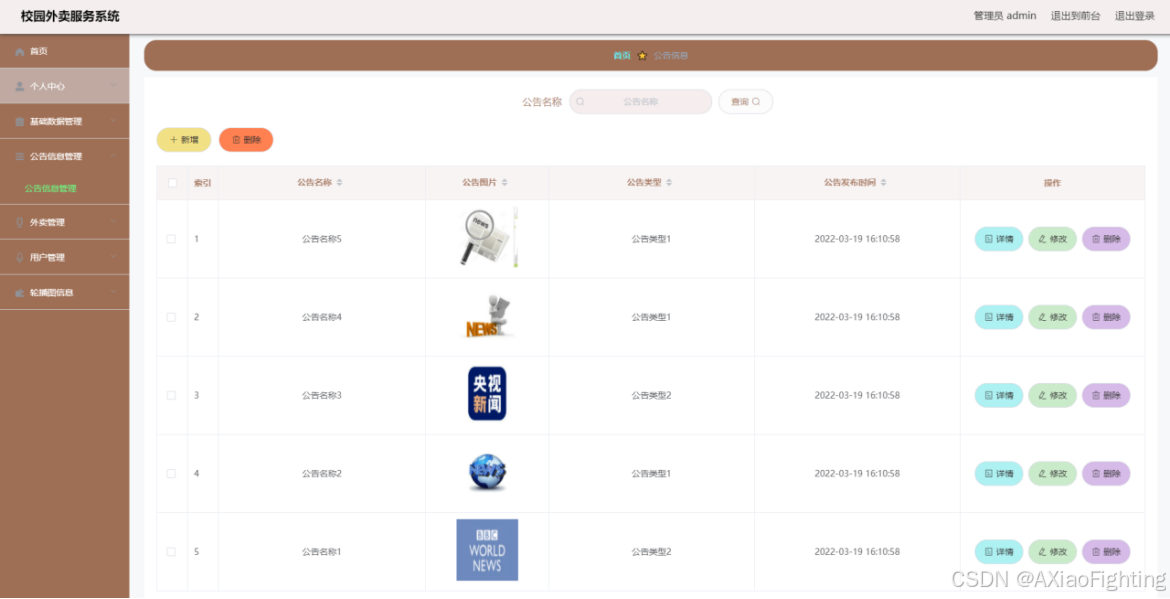Click the BBC World News thumbnail
Screen dimensions: 1170x599
tap(487, 550)
